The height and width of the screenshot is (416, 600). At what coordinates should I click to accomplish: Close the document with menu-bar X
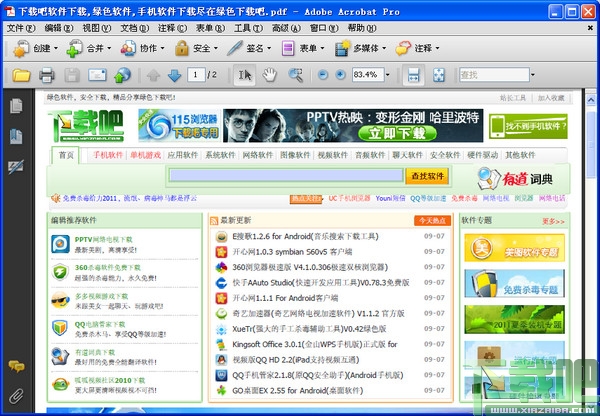click(590, 28)
